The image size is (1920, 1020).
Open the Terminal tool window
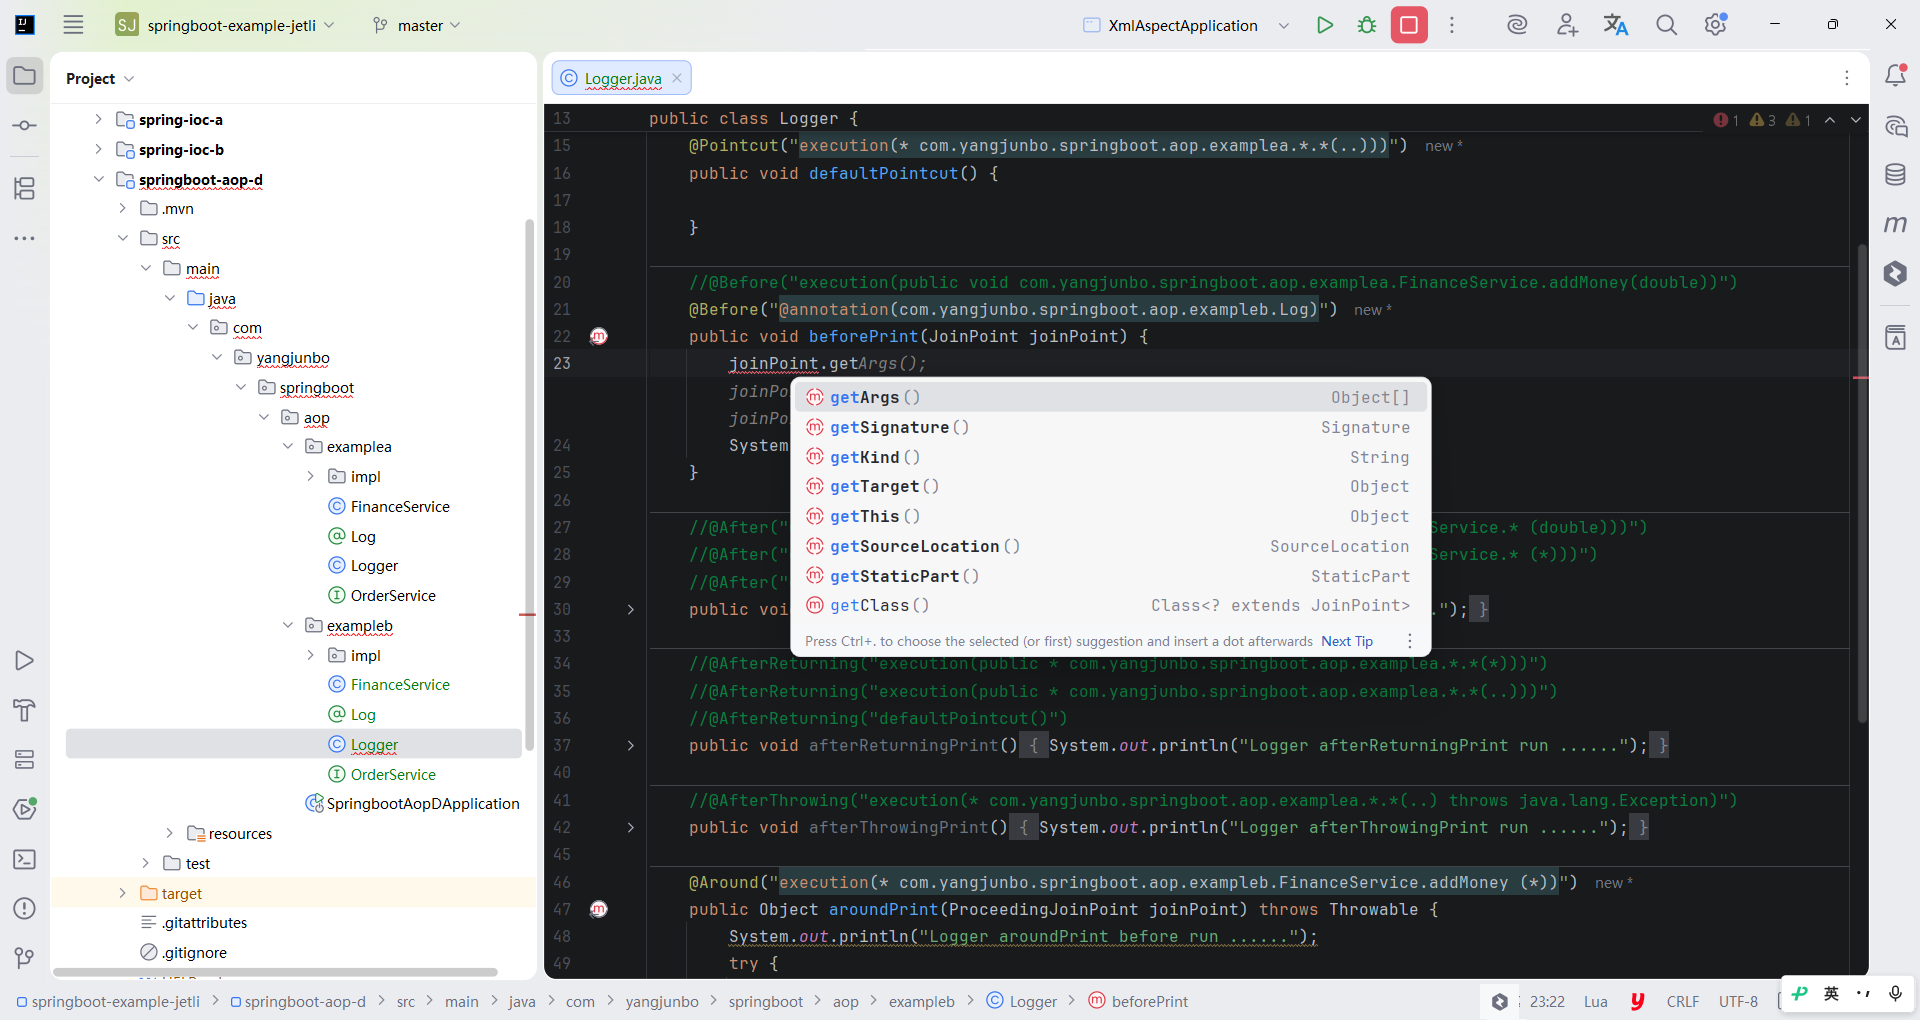(x=25, y=859)
